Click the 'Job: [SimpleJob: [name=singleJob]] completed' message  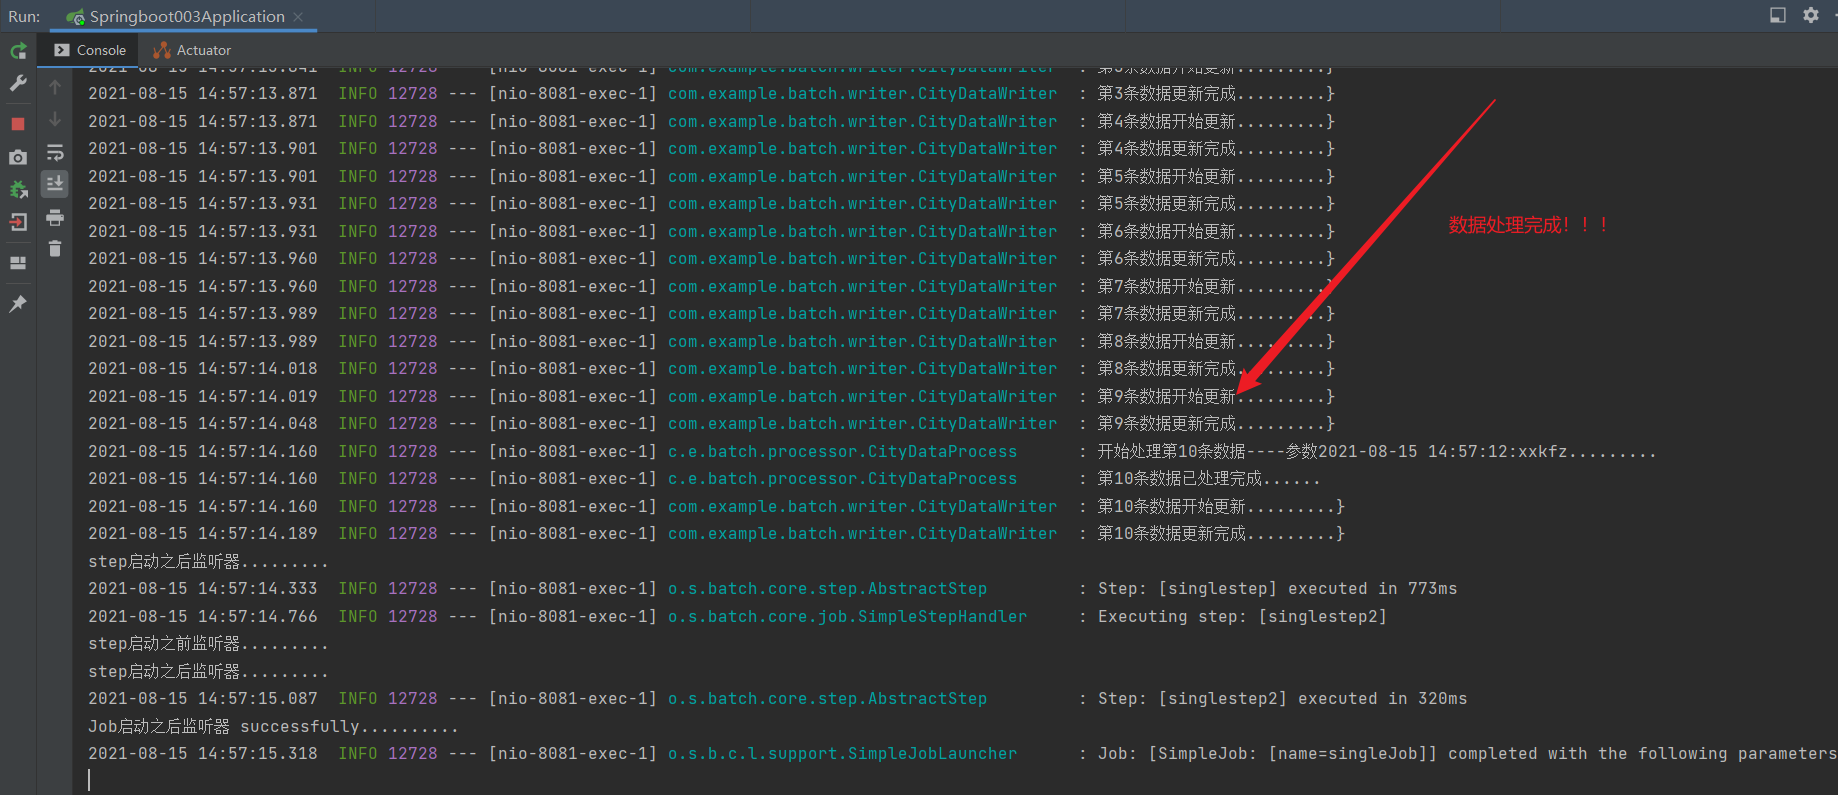1467,754
